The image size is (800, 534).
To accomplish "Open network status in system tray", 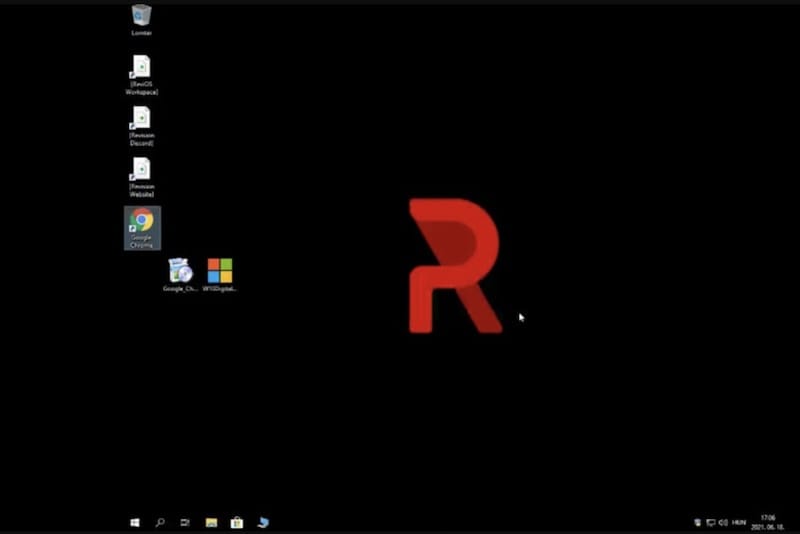I will point(711,522).
